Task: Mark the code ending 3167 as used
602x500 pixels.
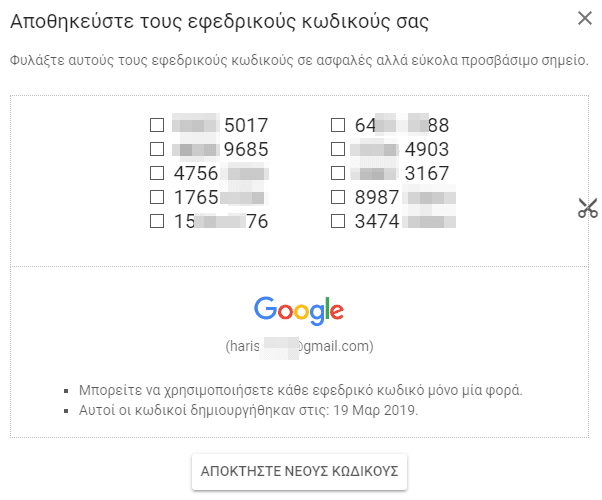Action: 338,173
